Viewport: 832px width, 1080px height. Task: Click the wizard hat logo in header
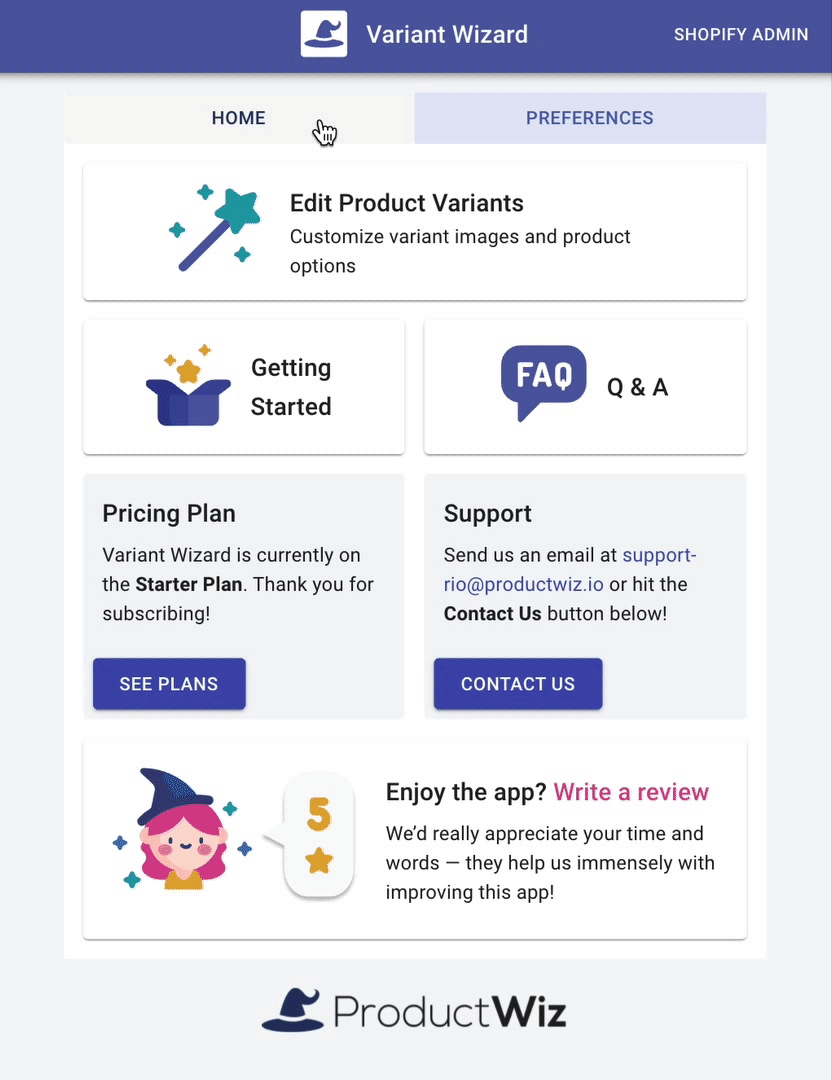[x=324, y=34]
